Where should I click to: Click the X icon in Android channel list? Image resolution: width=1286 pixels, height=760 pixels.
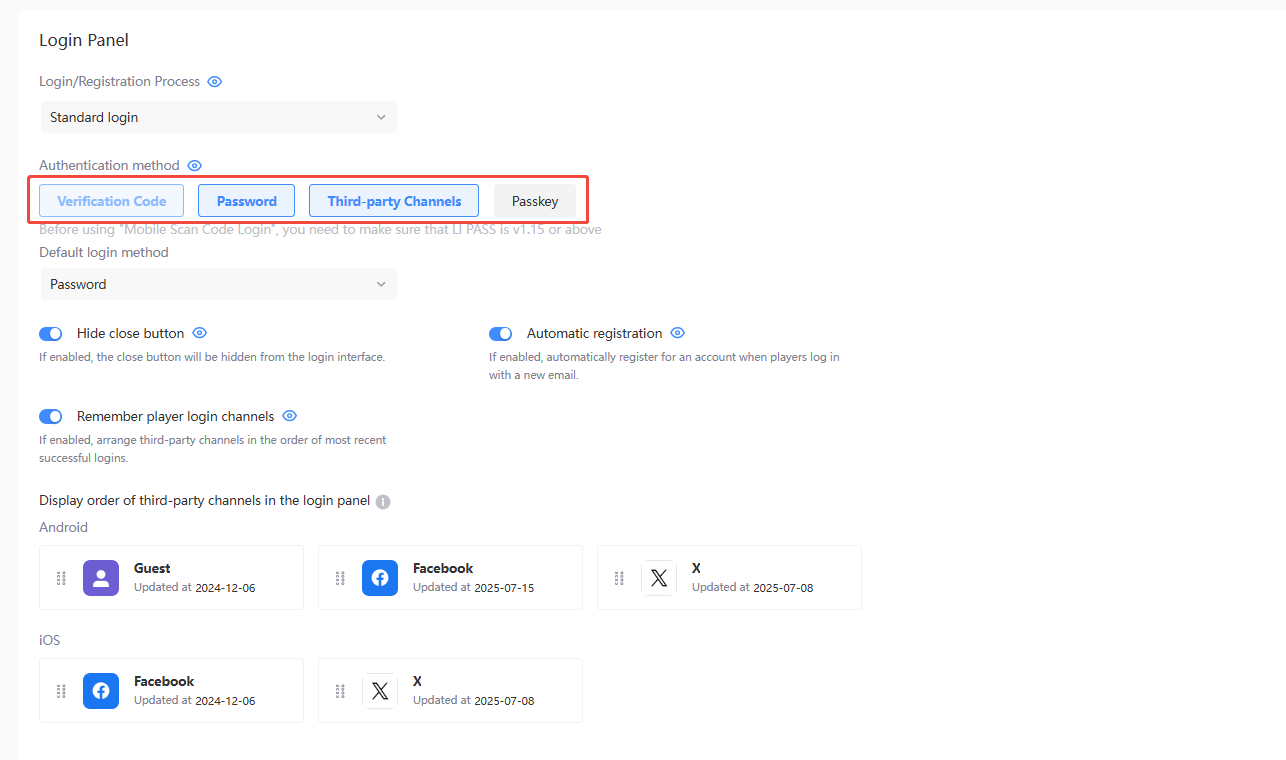[659, 578]
